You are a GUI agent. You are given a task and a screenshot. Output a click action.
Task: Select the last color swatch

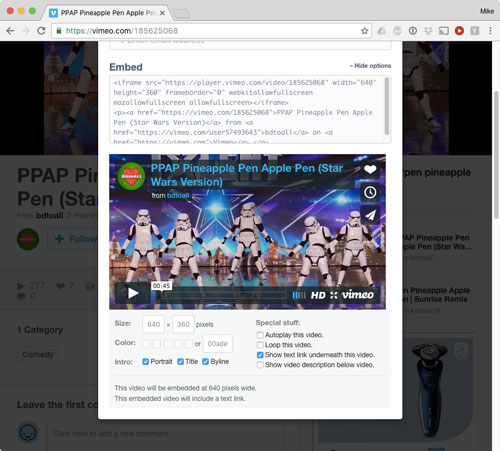189,344
